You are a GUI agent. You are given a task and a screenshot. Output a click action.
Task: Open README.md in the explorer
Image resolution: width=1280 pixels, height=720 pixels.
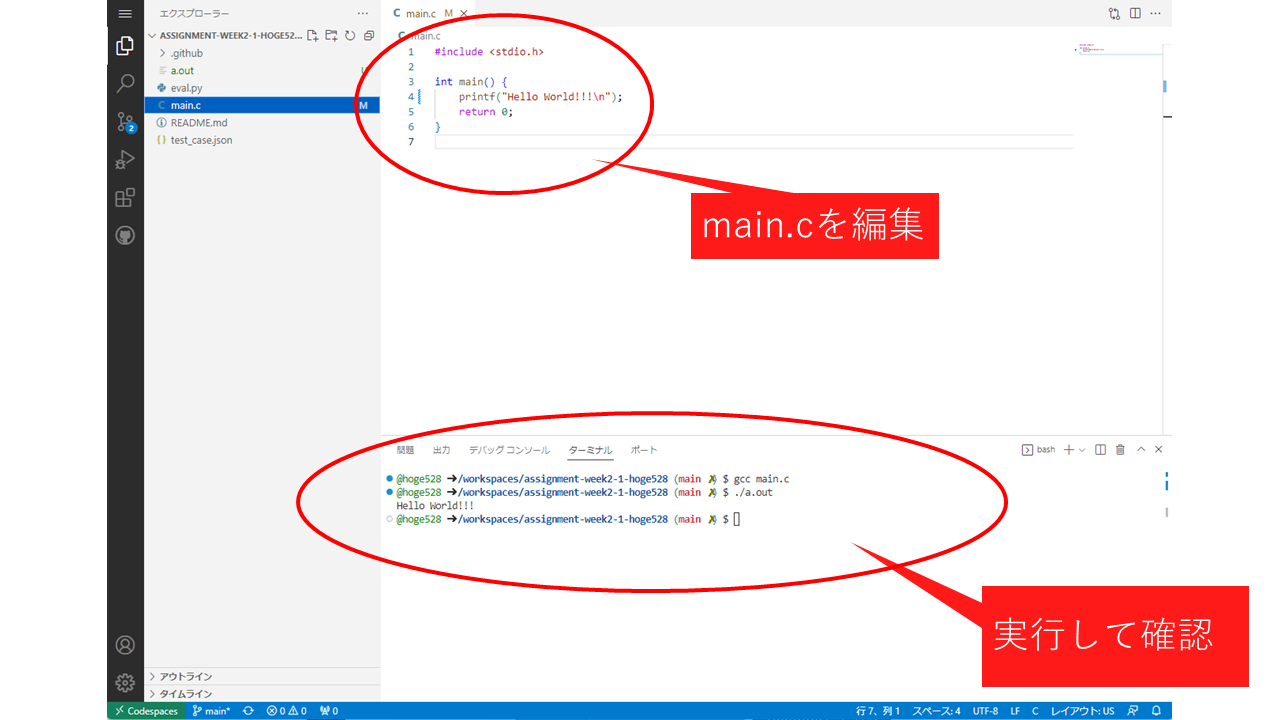199,123
